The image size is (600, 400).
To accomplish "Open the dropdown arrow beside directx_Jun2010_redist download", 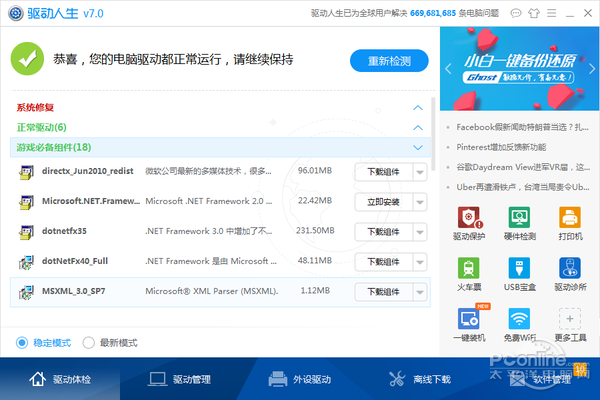I will pyautogui.click(x=420, y=172).
